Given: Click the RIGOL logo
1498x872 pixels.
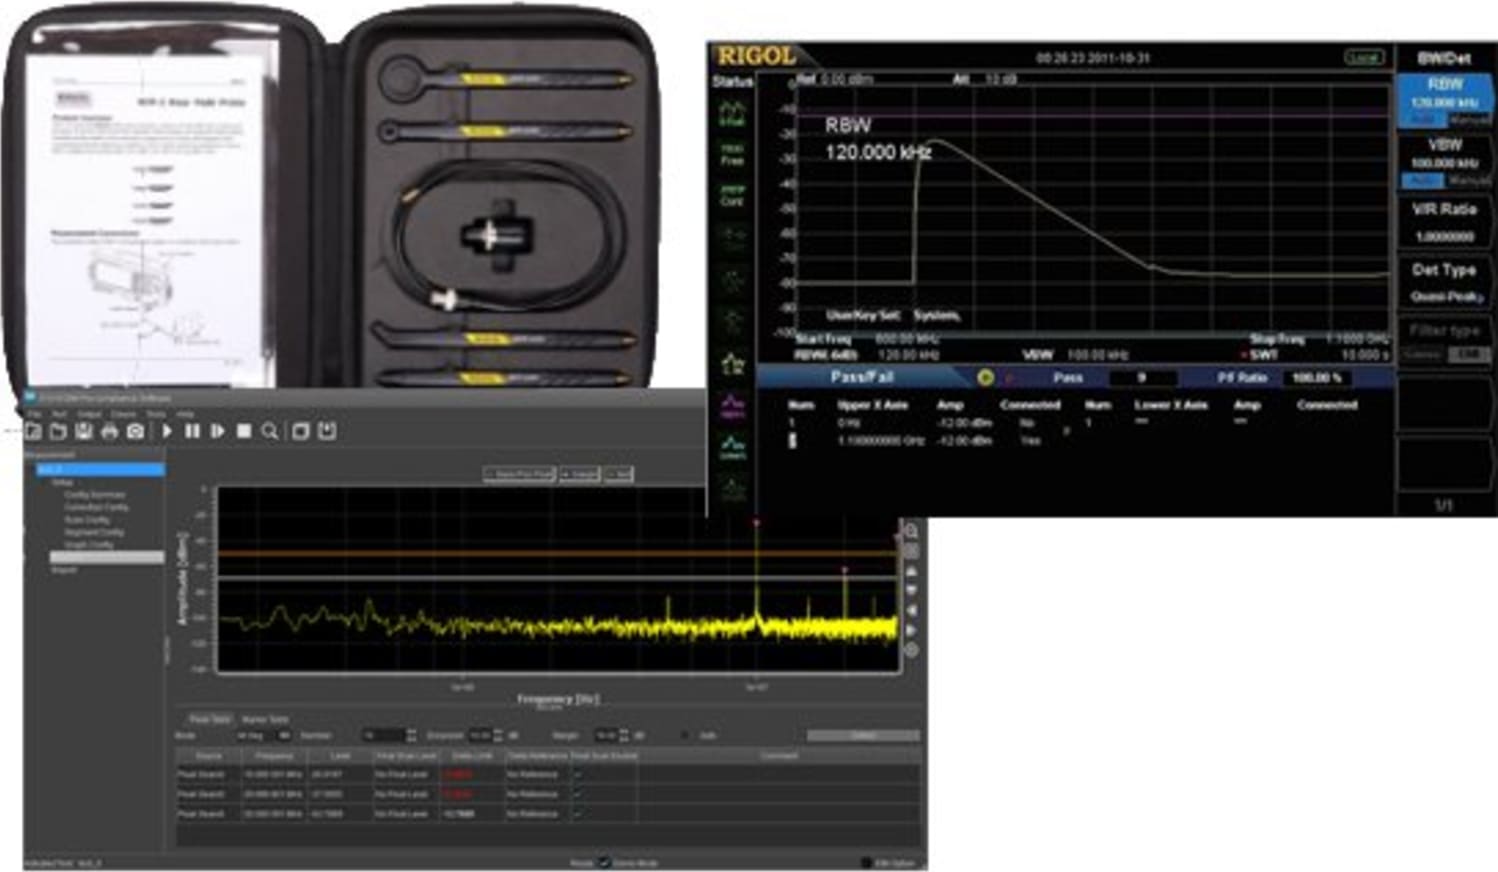Looking at the screenshot, I should (756, 56).
